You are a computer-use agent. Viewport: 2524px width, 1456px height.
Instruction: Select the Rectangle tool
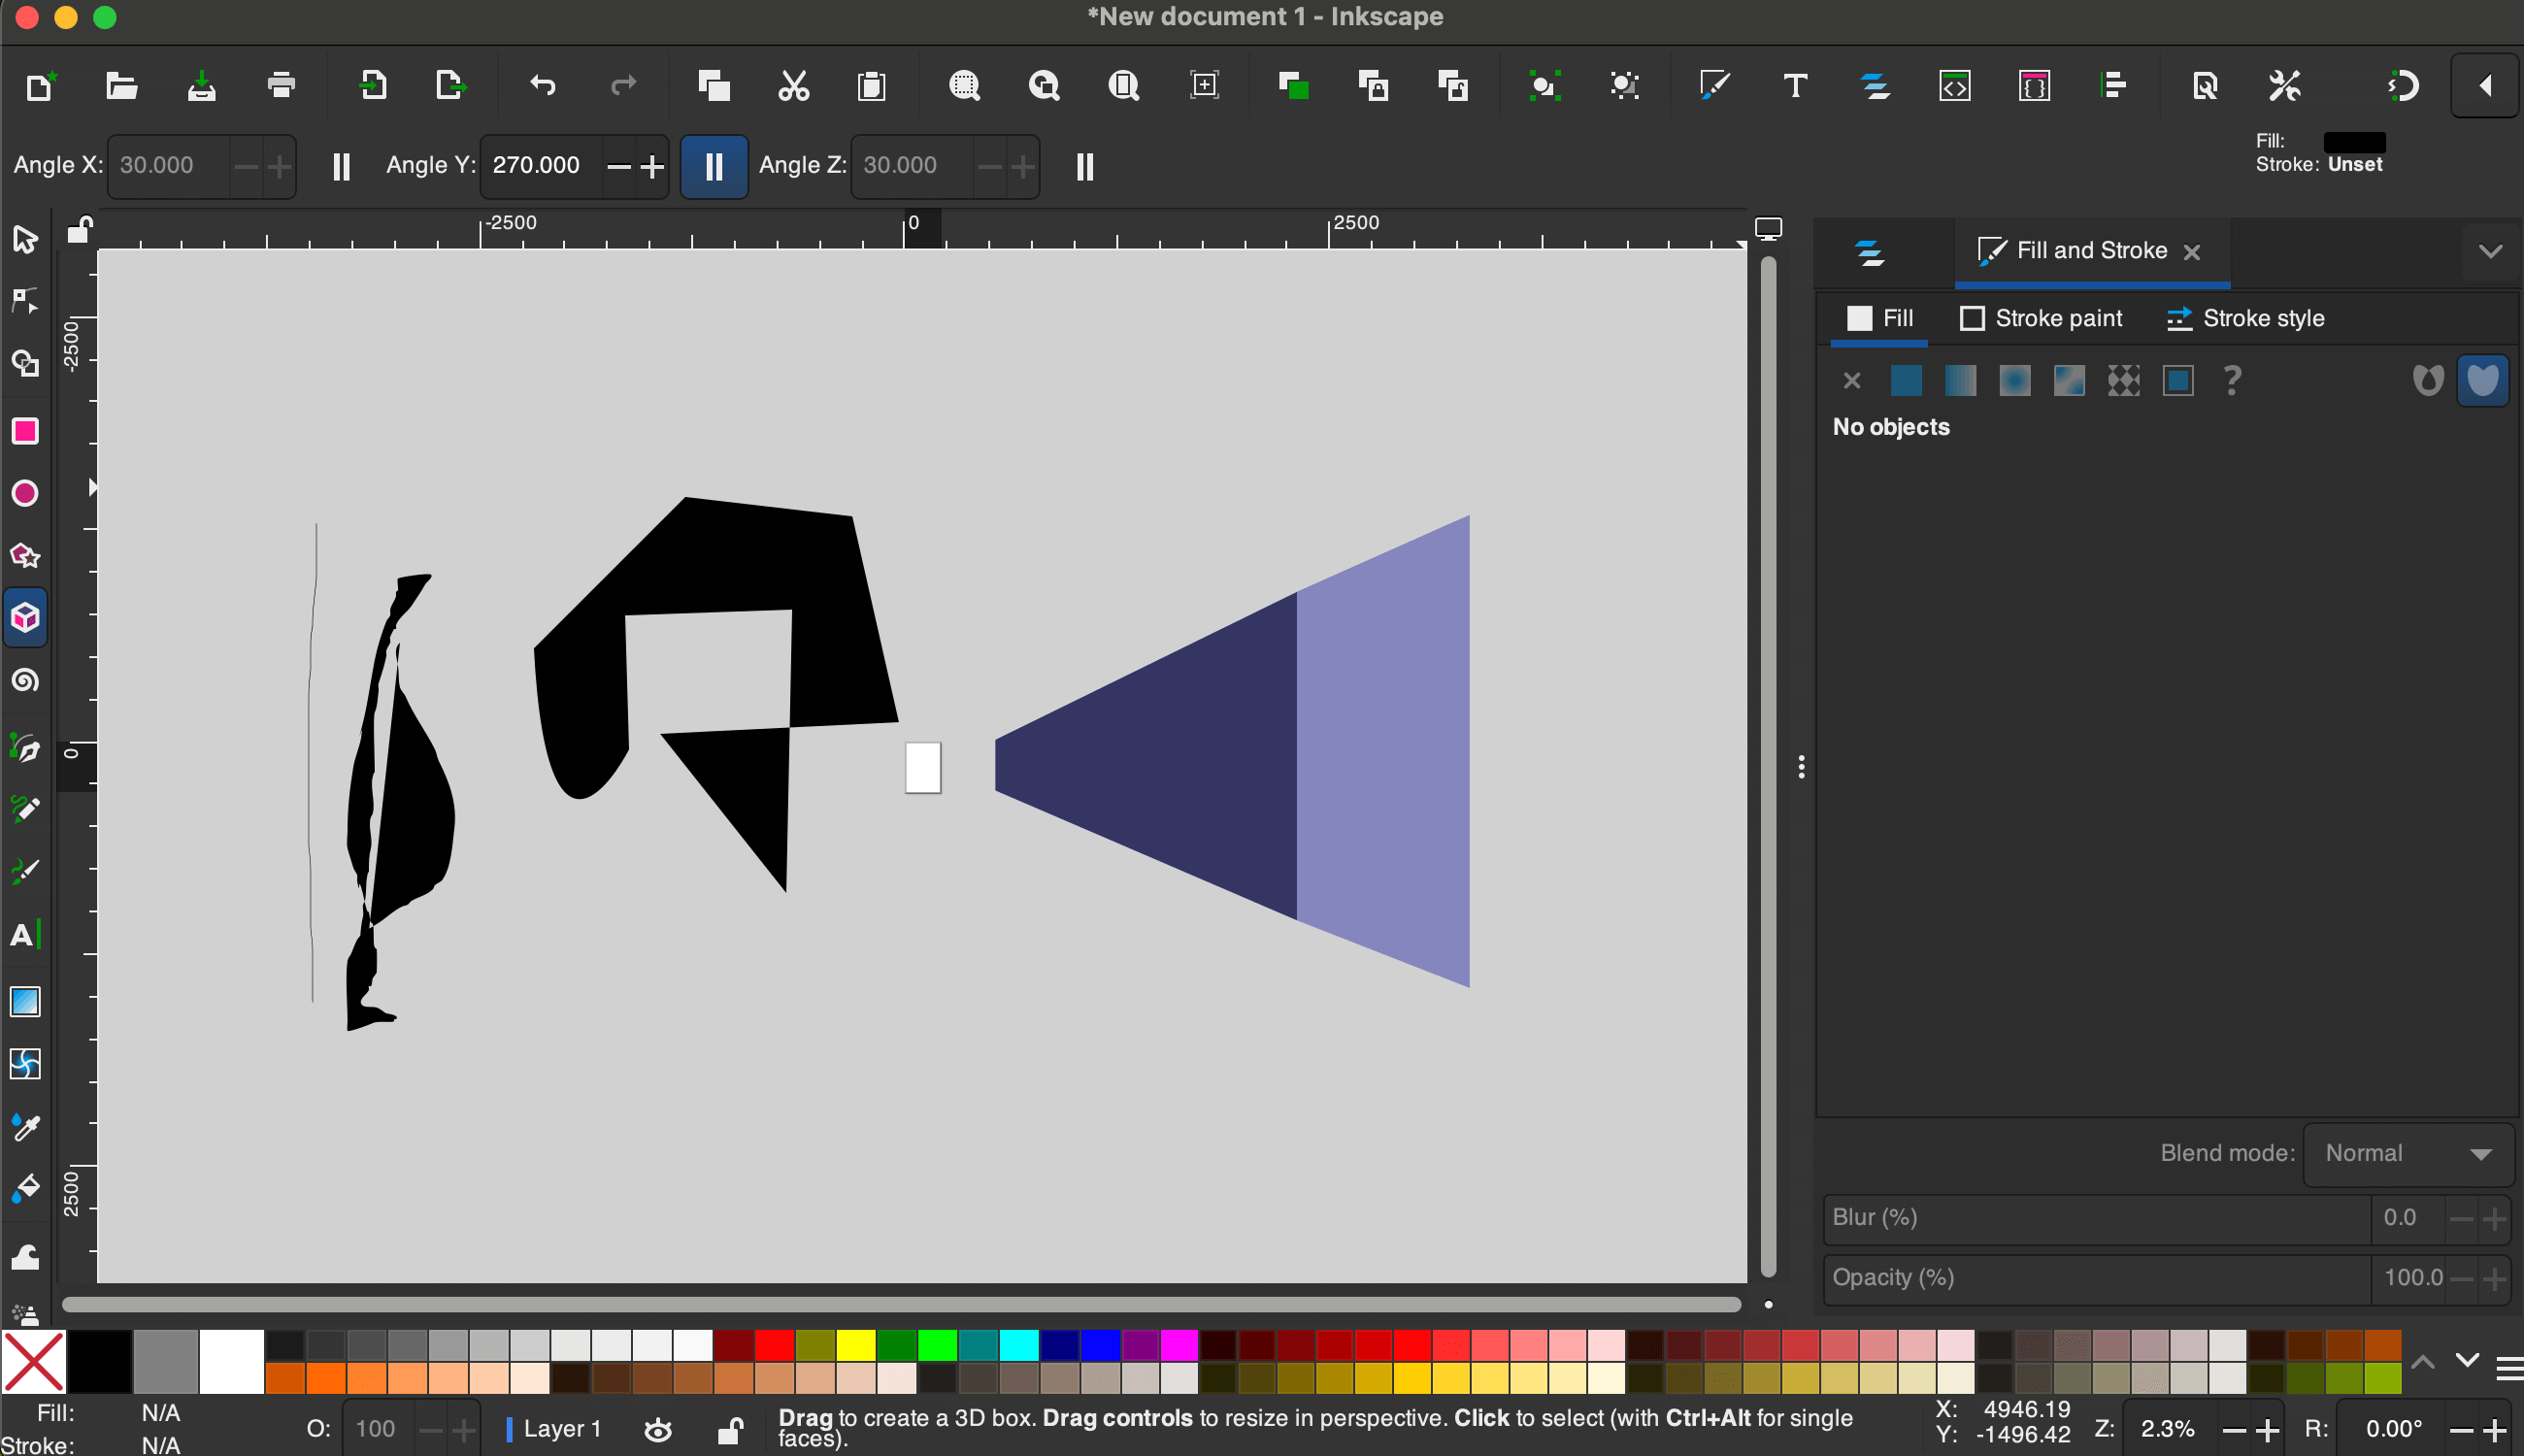coord(25,431)
